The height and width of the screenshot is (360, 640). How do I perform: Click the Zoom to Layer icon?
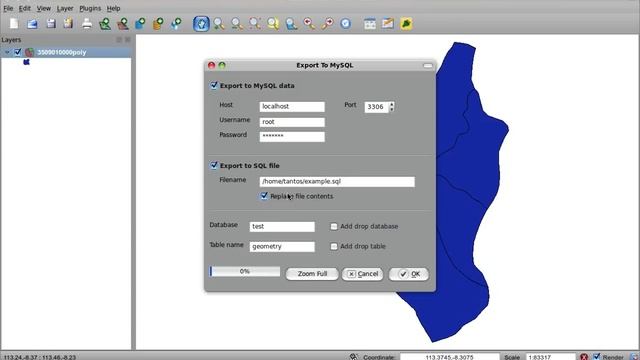[x=291, y=24]
